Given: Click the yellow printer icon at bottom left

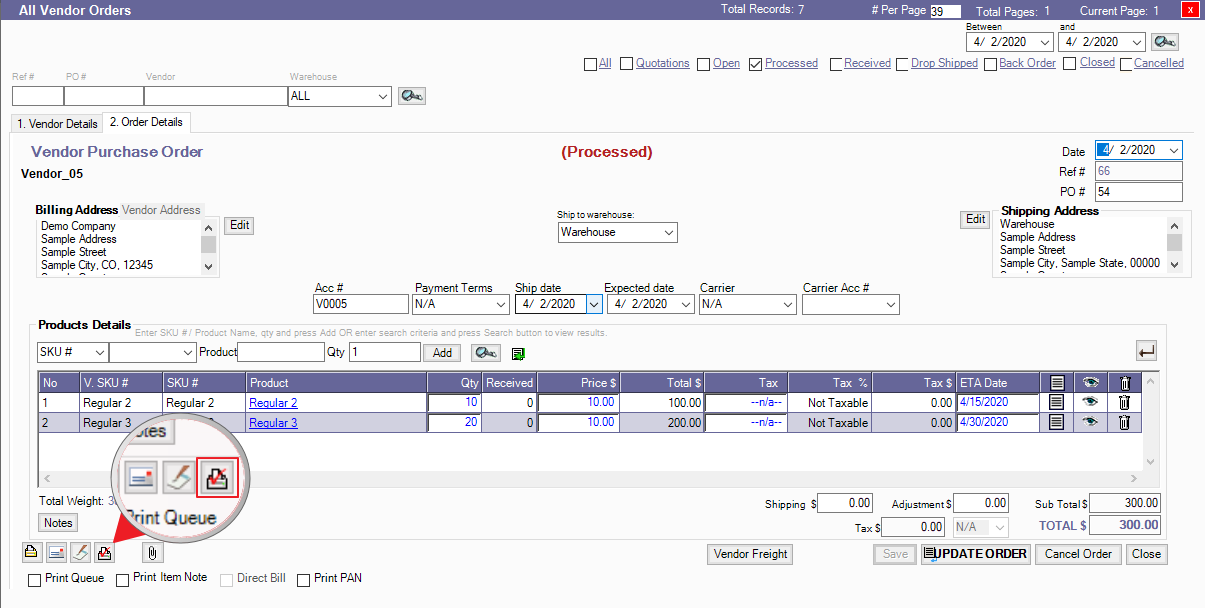Looking at the screenshot, I should click(32, 552).
